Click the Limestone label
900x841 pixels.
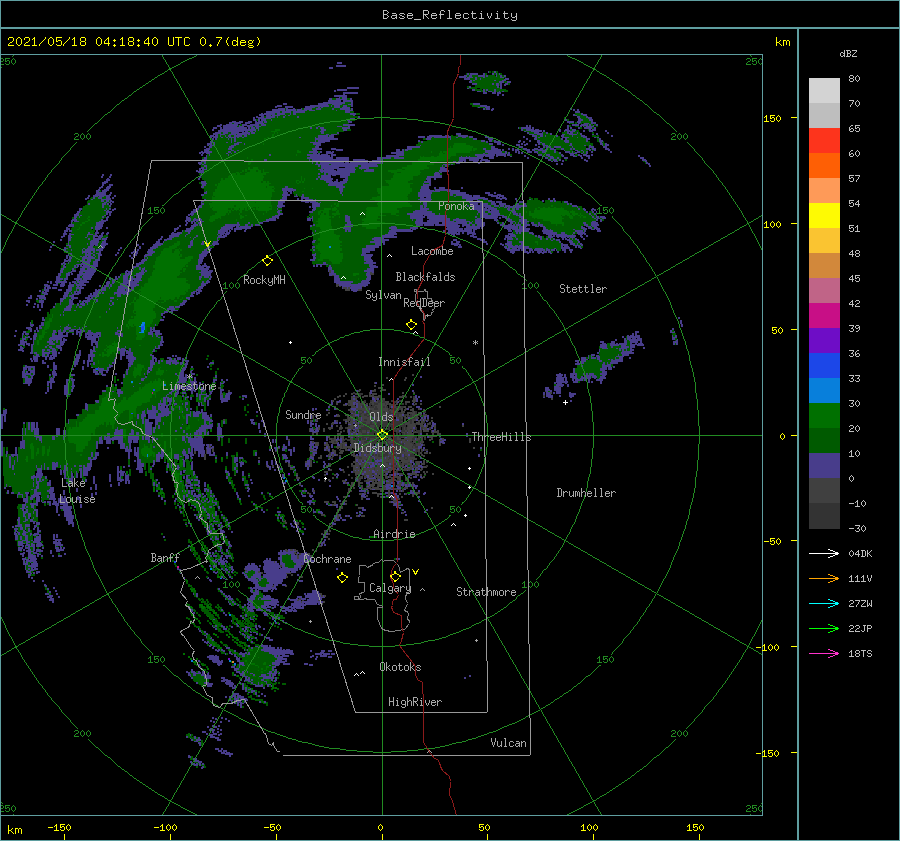coord(189,386)
